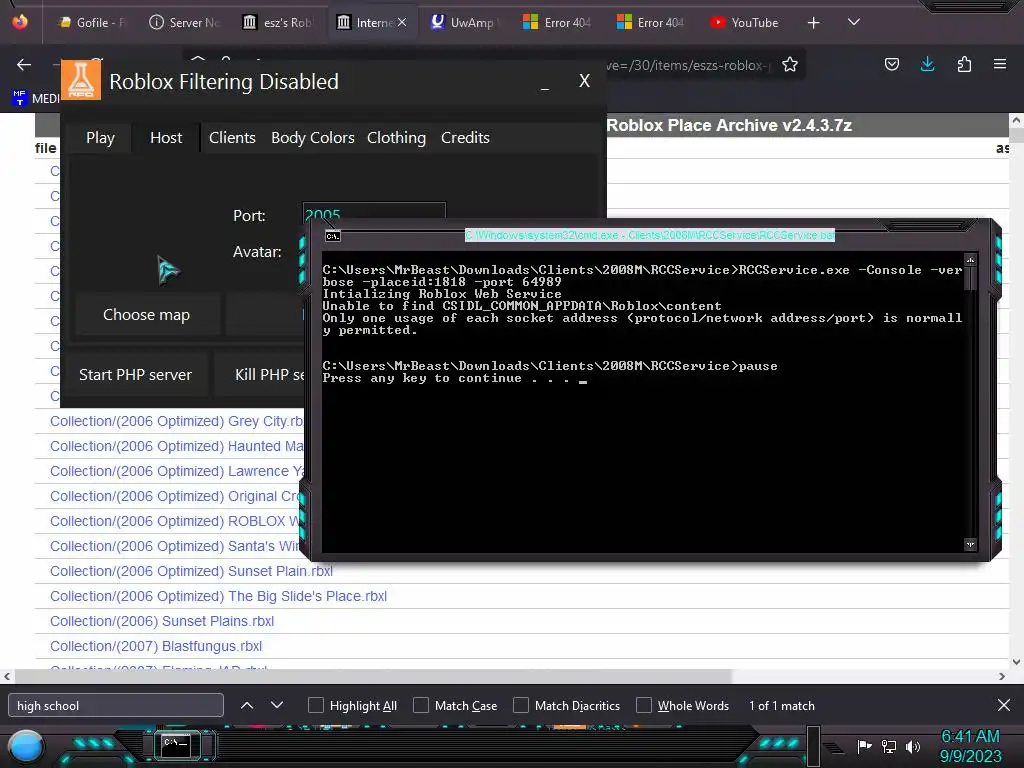
Task: Switch to the first Error 404 tab
Action: [557, 23]
